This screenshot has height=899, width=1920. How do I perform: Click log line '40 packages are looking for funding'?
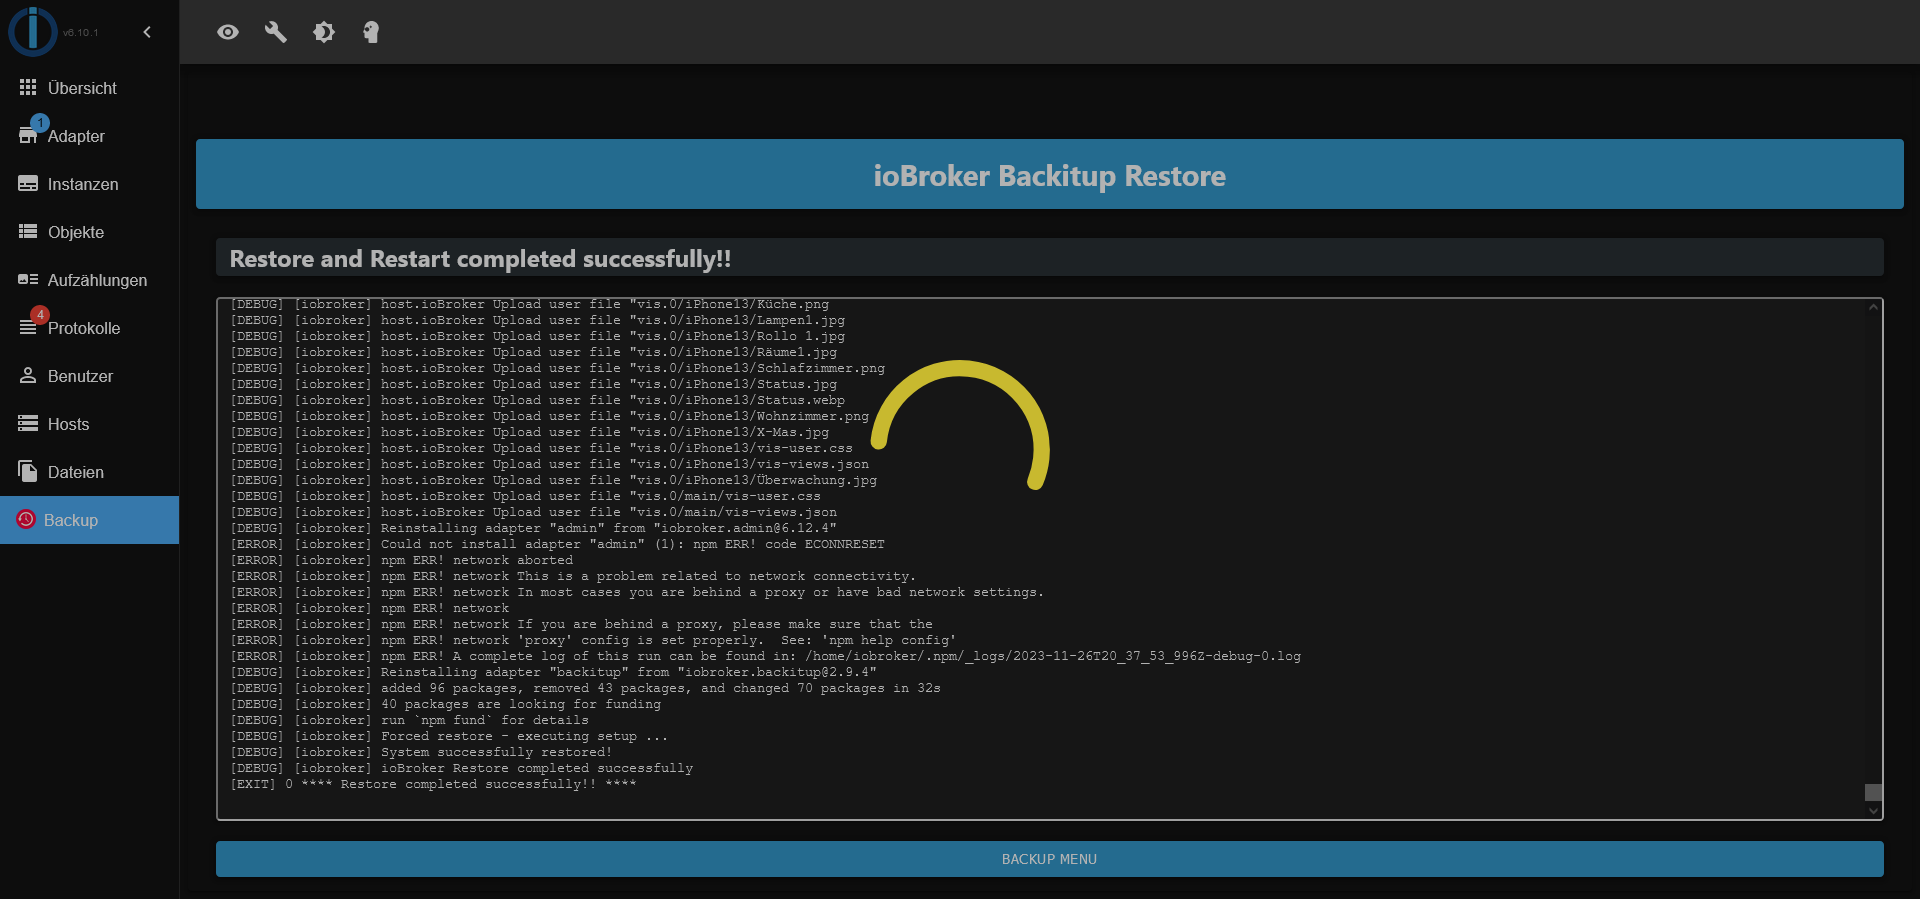tap(445, 704)
